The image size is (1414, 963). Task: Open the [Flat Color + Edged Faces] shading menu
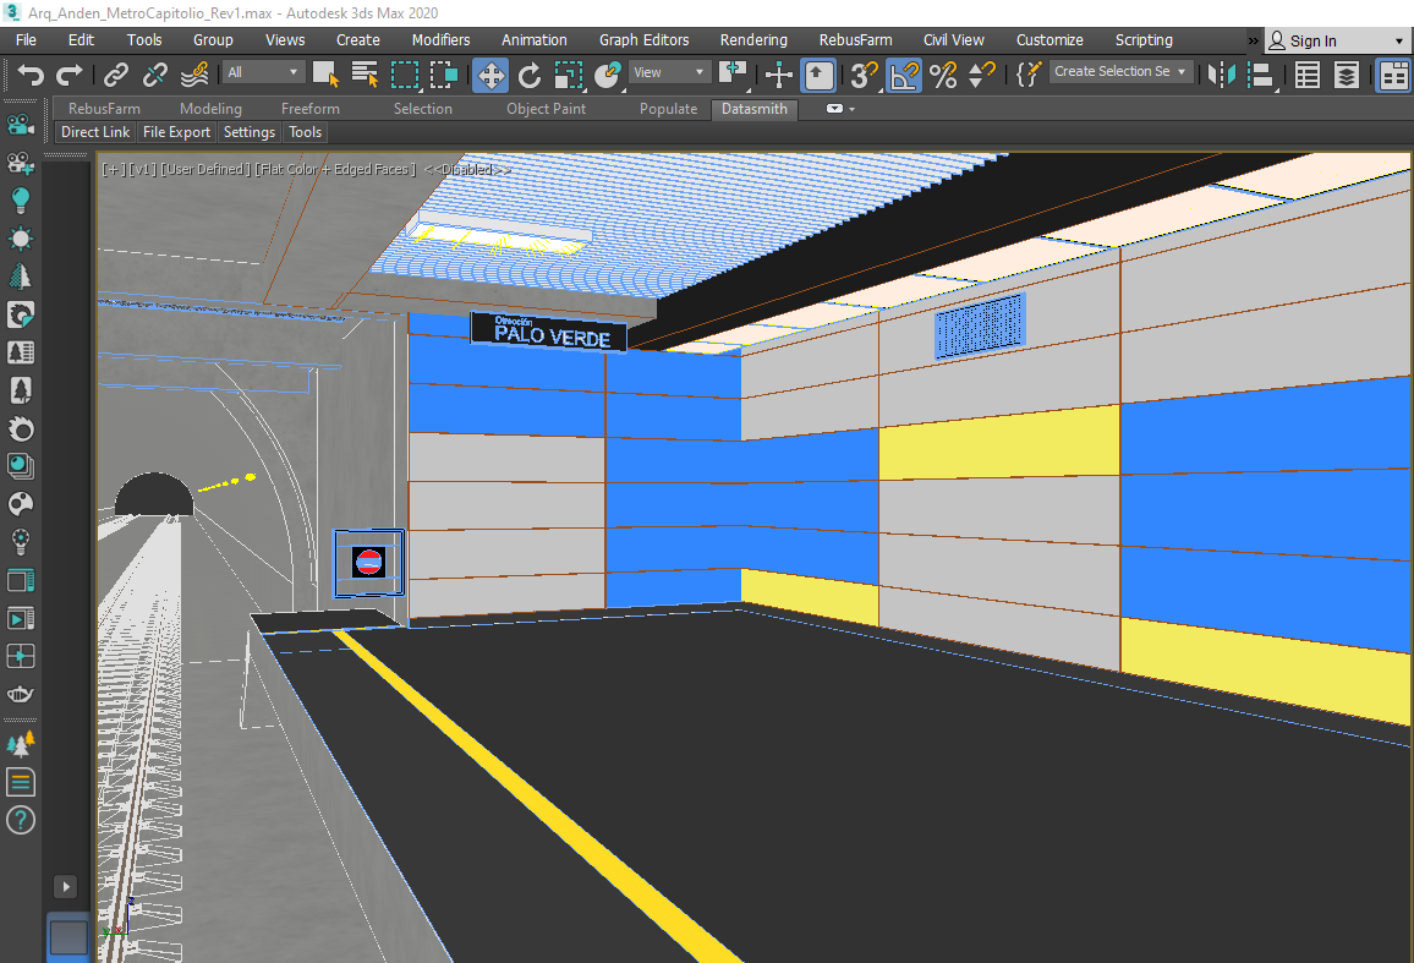click(x=335, y=170)
